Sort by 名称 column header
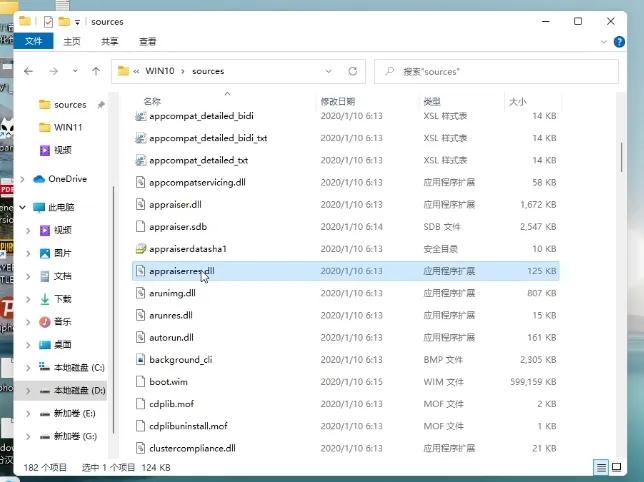The width and height of the screenshot is (644, 482). pos(152,101)
